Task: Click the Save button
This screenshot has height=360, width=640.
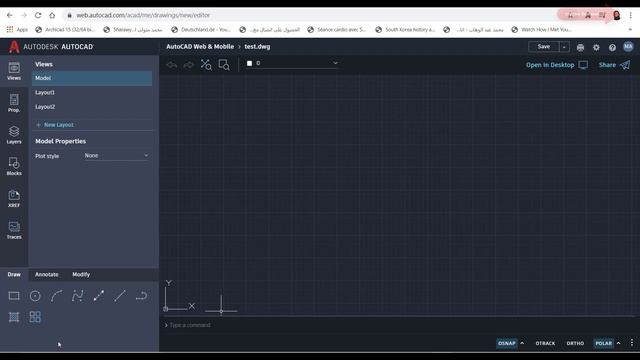Action: 544,47
